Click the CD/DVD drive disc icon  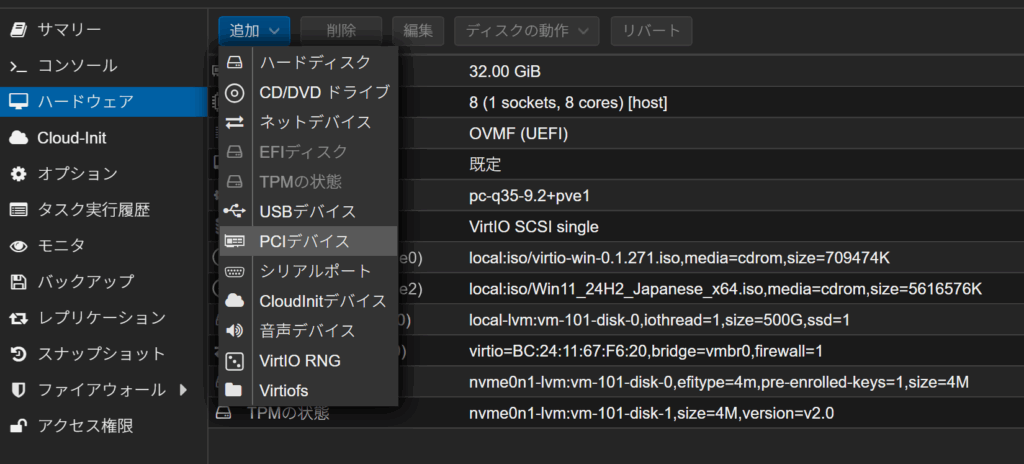click(x=235, y=93)
